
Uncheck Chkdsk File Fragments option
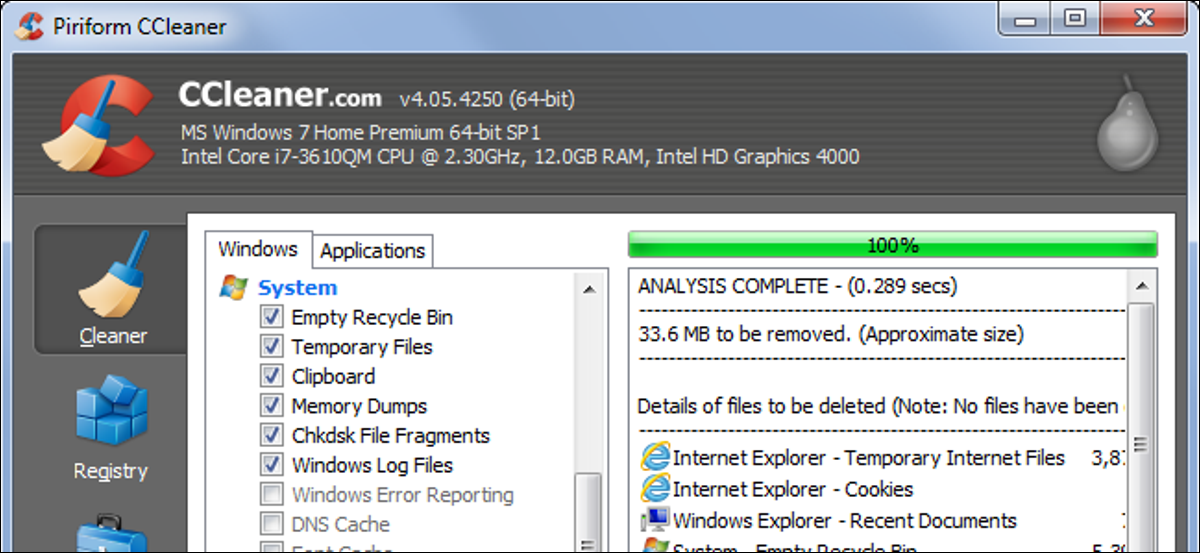272,435
